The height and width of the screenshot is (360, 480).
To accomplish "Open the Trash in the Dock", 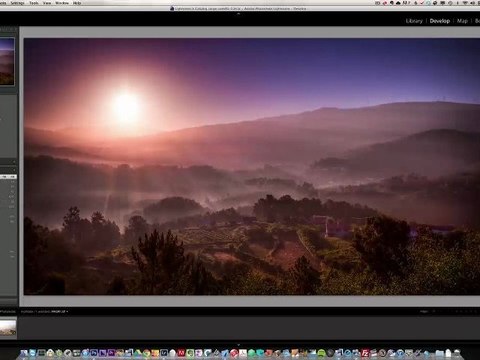I will (x=457, y=354).
